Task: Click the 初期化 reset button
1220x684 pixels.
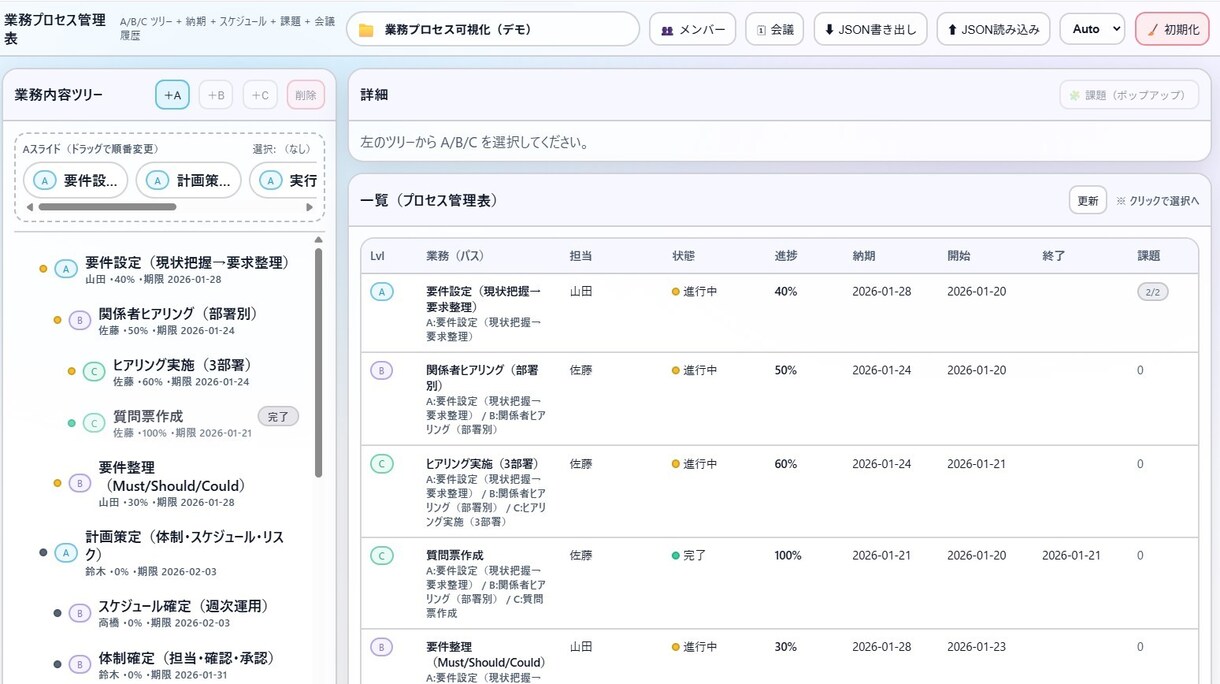Action: [1172, 30]
